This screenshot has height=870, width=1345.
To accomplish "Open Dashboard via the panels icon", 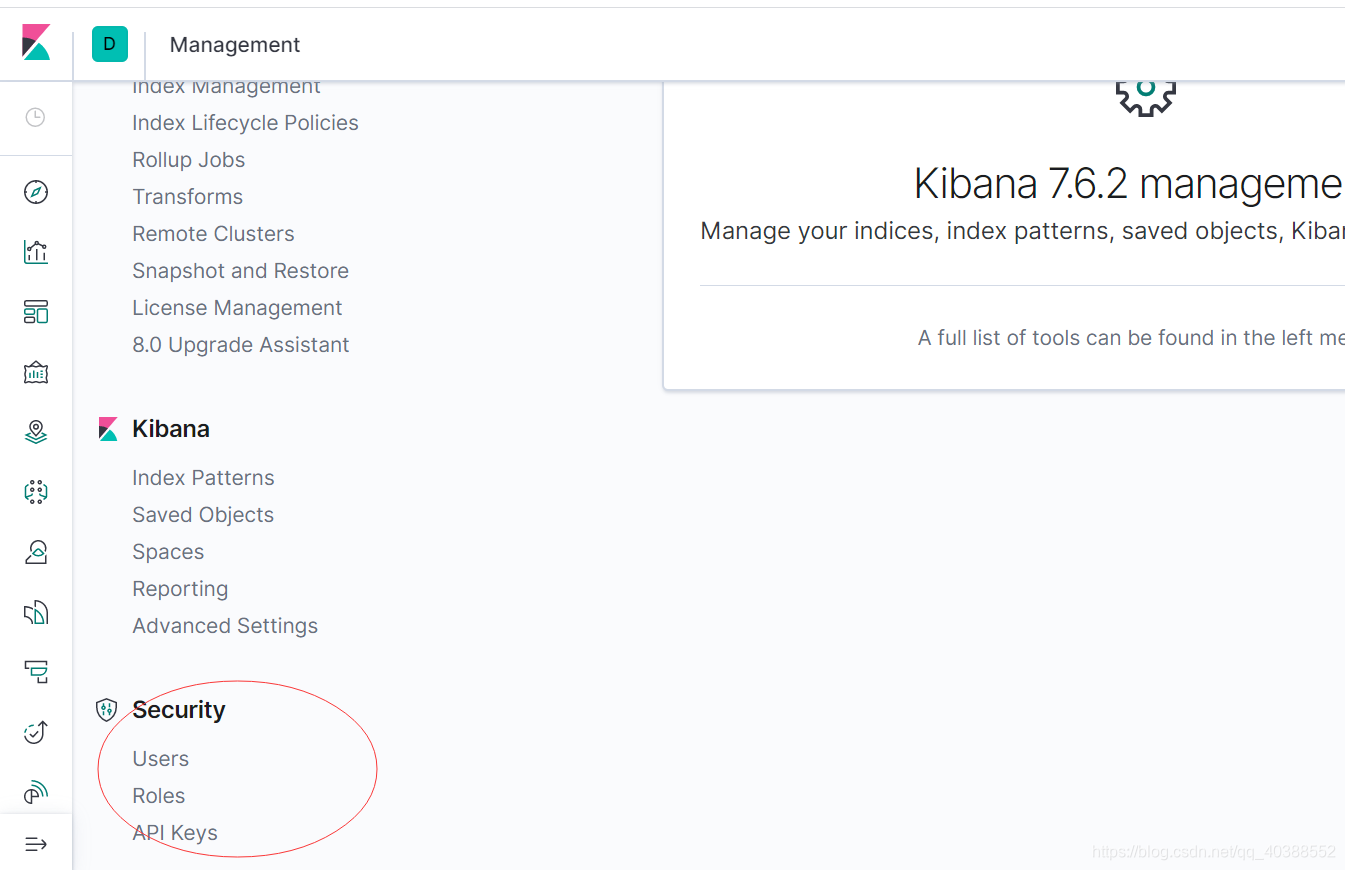I will 36,312.
